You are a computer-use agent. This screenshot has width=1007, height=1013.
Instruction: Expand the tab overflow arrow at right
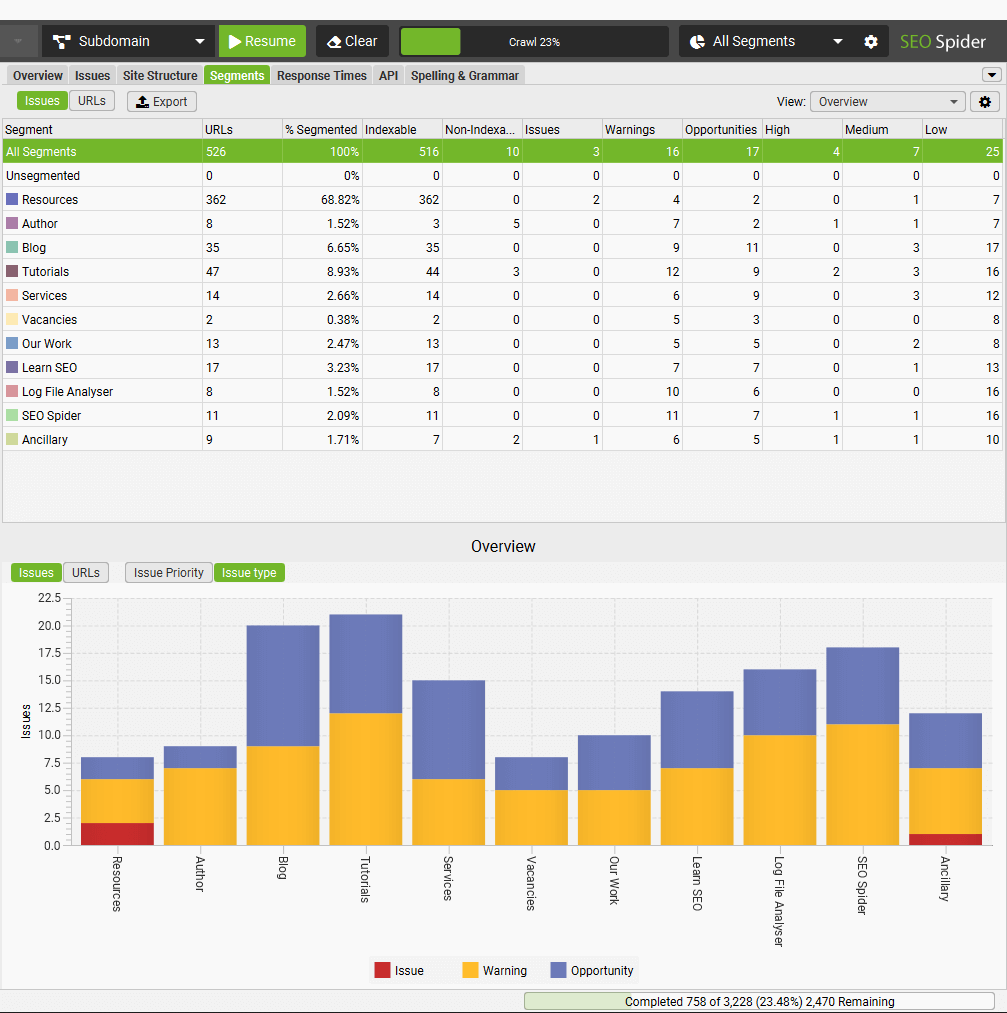(991, 75)
